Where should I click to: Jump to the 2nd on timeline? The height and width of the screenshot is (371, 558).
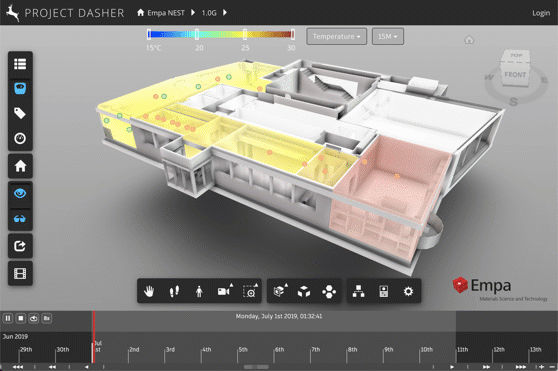click(x=134, y=350)
